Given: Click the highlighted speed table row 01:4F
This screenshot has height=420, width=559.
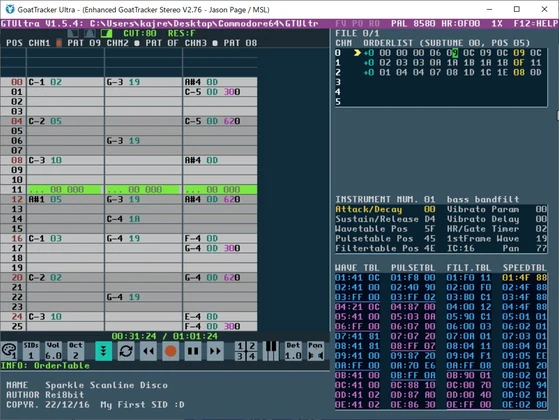Looking at the screenshot, I should [x=524, y=277].
